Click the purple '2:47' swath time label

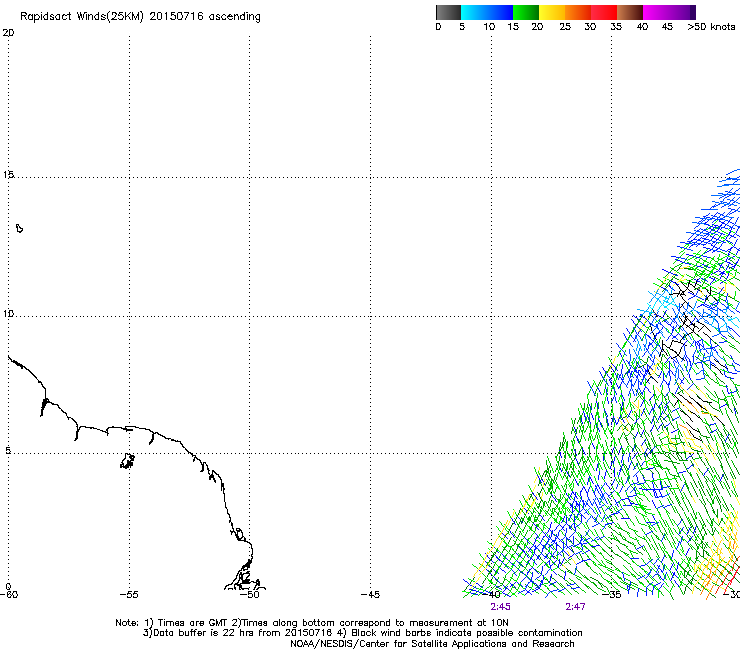pyautogui.click(x=575, y=607)
